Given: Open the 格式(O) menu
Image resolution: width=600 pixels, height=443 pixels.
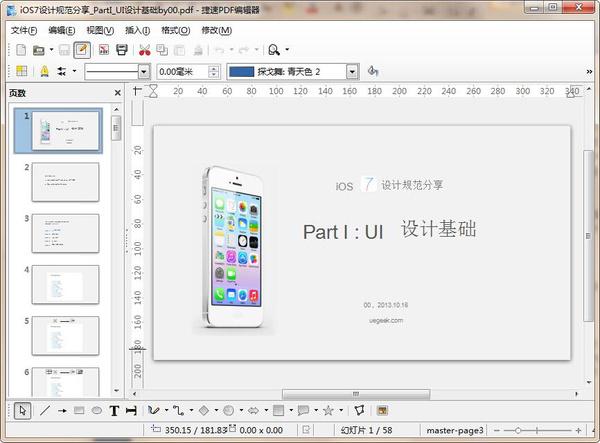Looking at the screenshot, I should pos(175,31).
